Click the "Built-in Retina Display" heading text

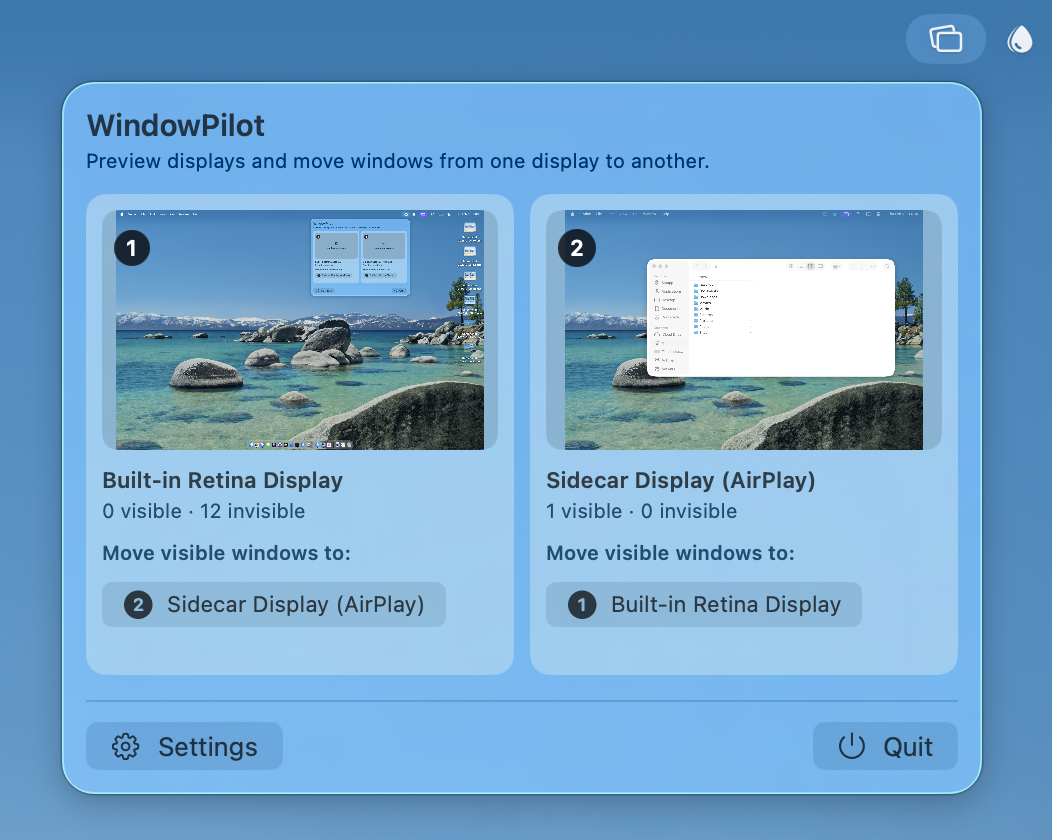point(222,480)
